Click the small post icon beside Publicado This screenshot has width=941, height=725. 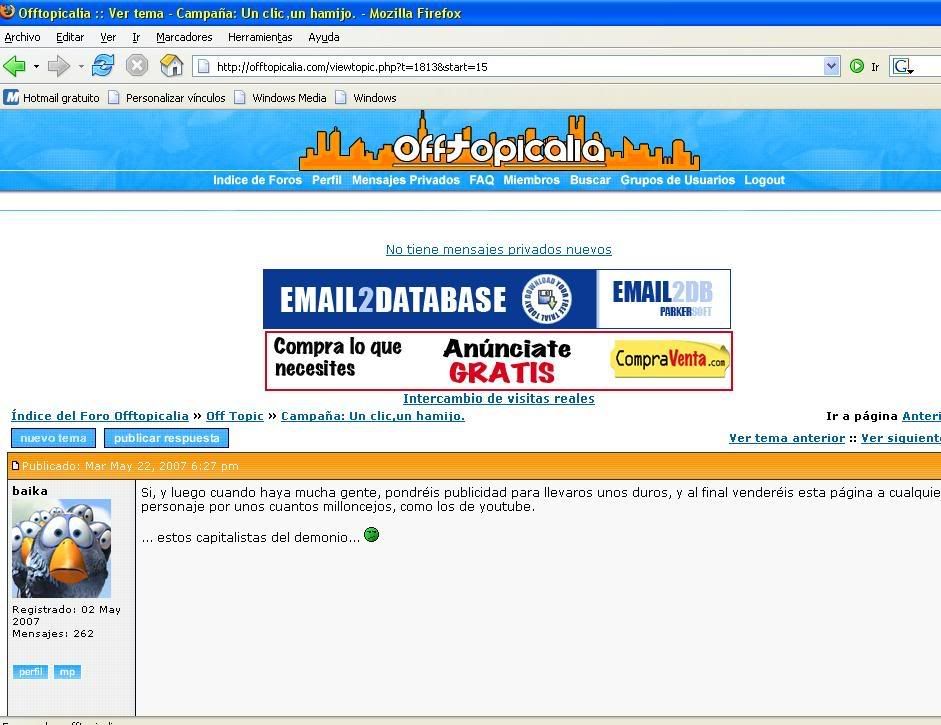coord(15,466)
